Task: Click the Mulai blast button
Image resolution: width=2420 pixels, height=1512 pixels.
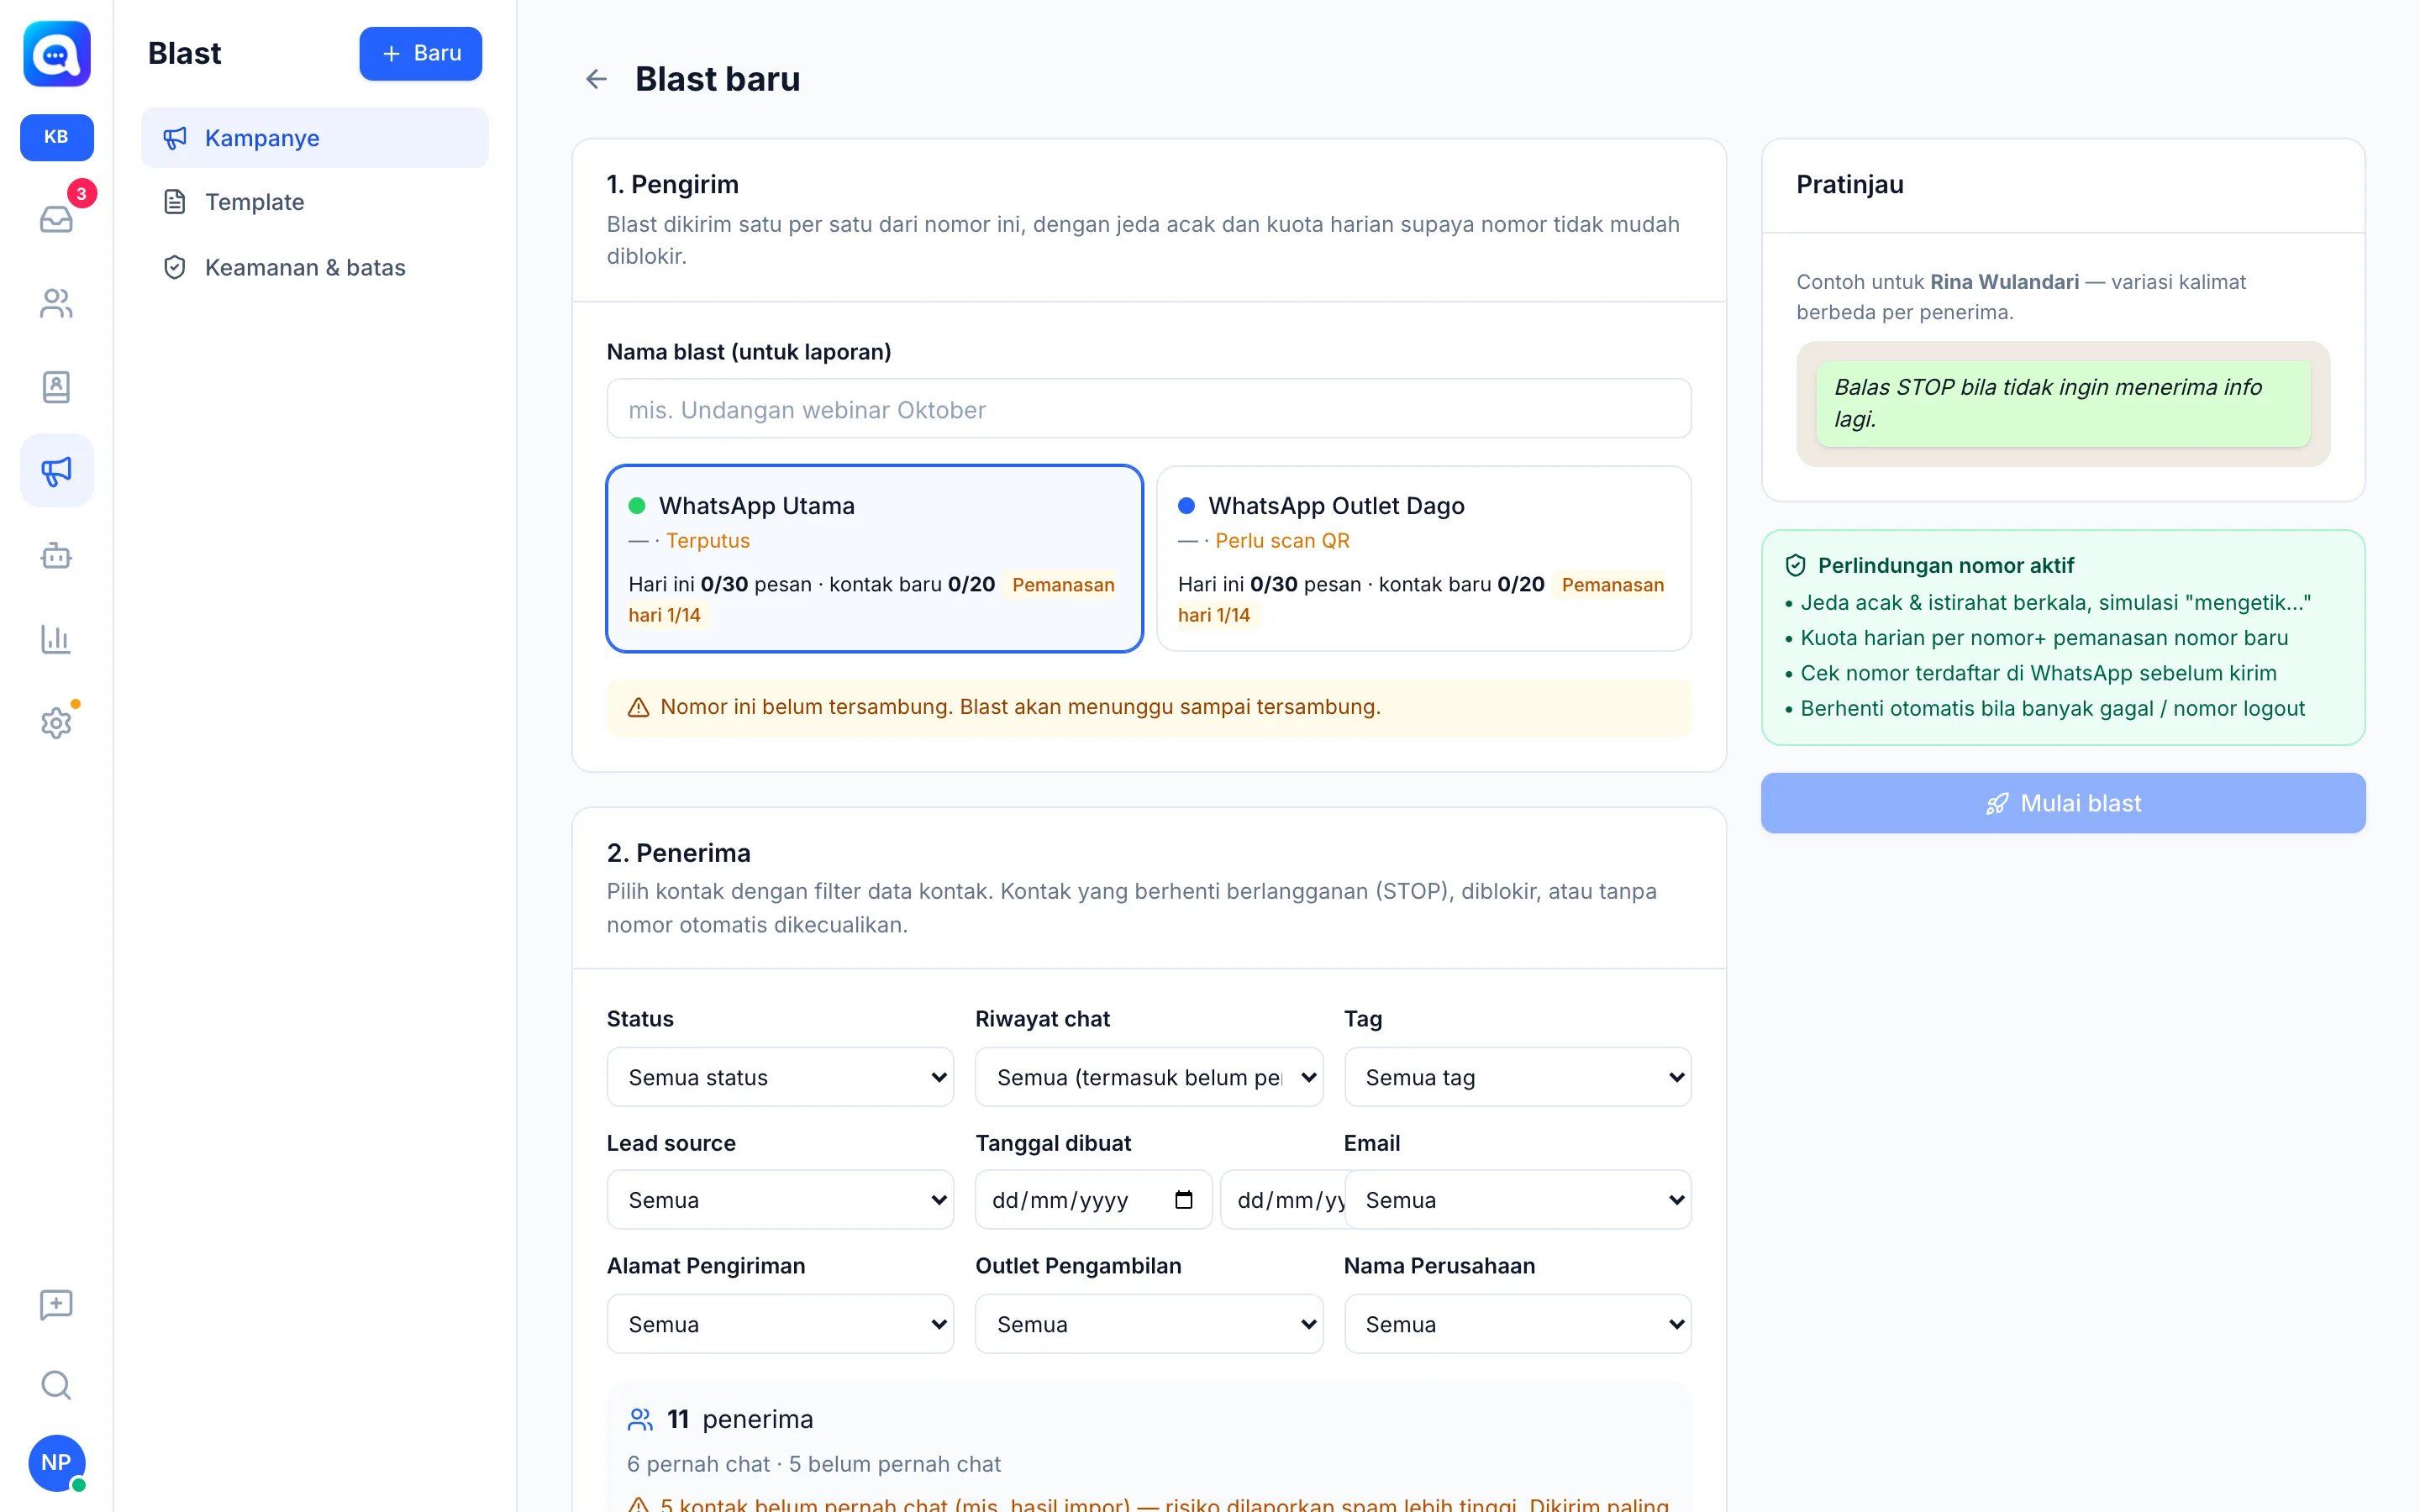Action: (x=2063, y=803)
